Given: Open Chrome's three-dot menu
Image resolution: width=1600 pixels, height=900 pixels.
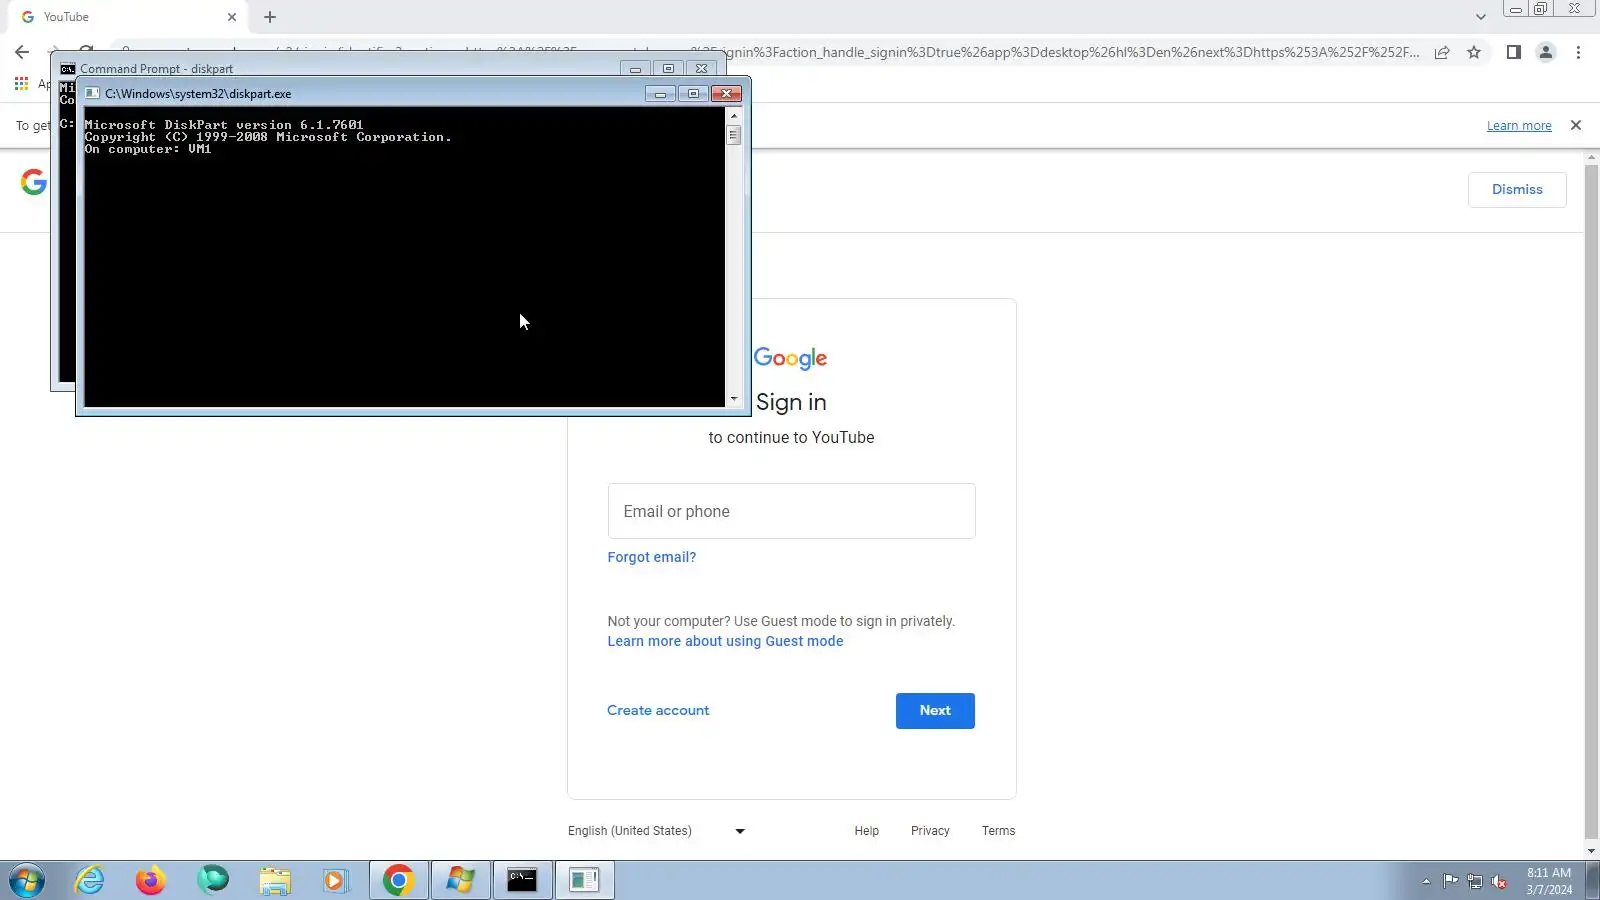Looking at the screenshot, I should (1579, 52).
